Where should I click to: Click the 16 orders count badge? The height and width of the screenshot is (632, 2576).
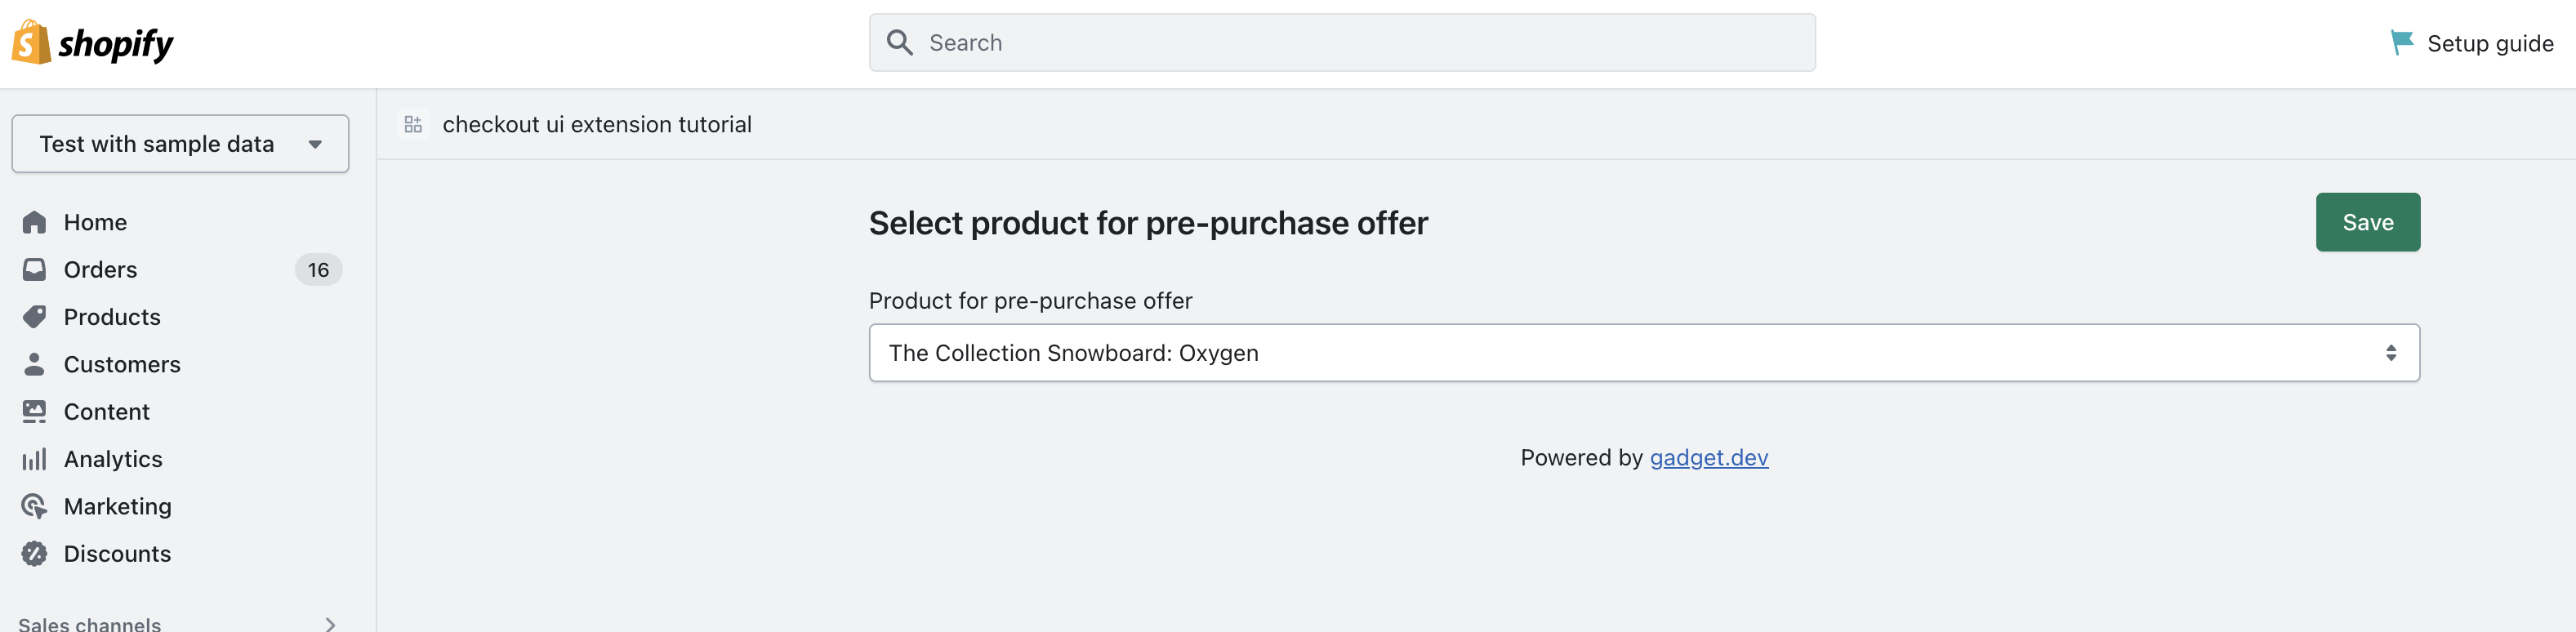point(318,270)
